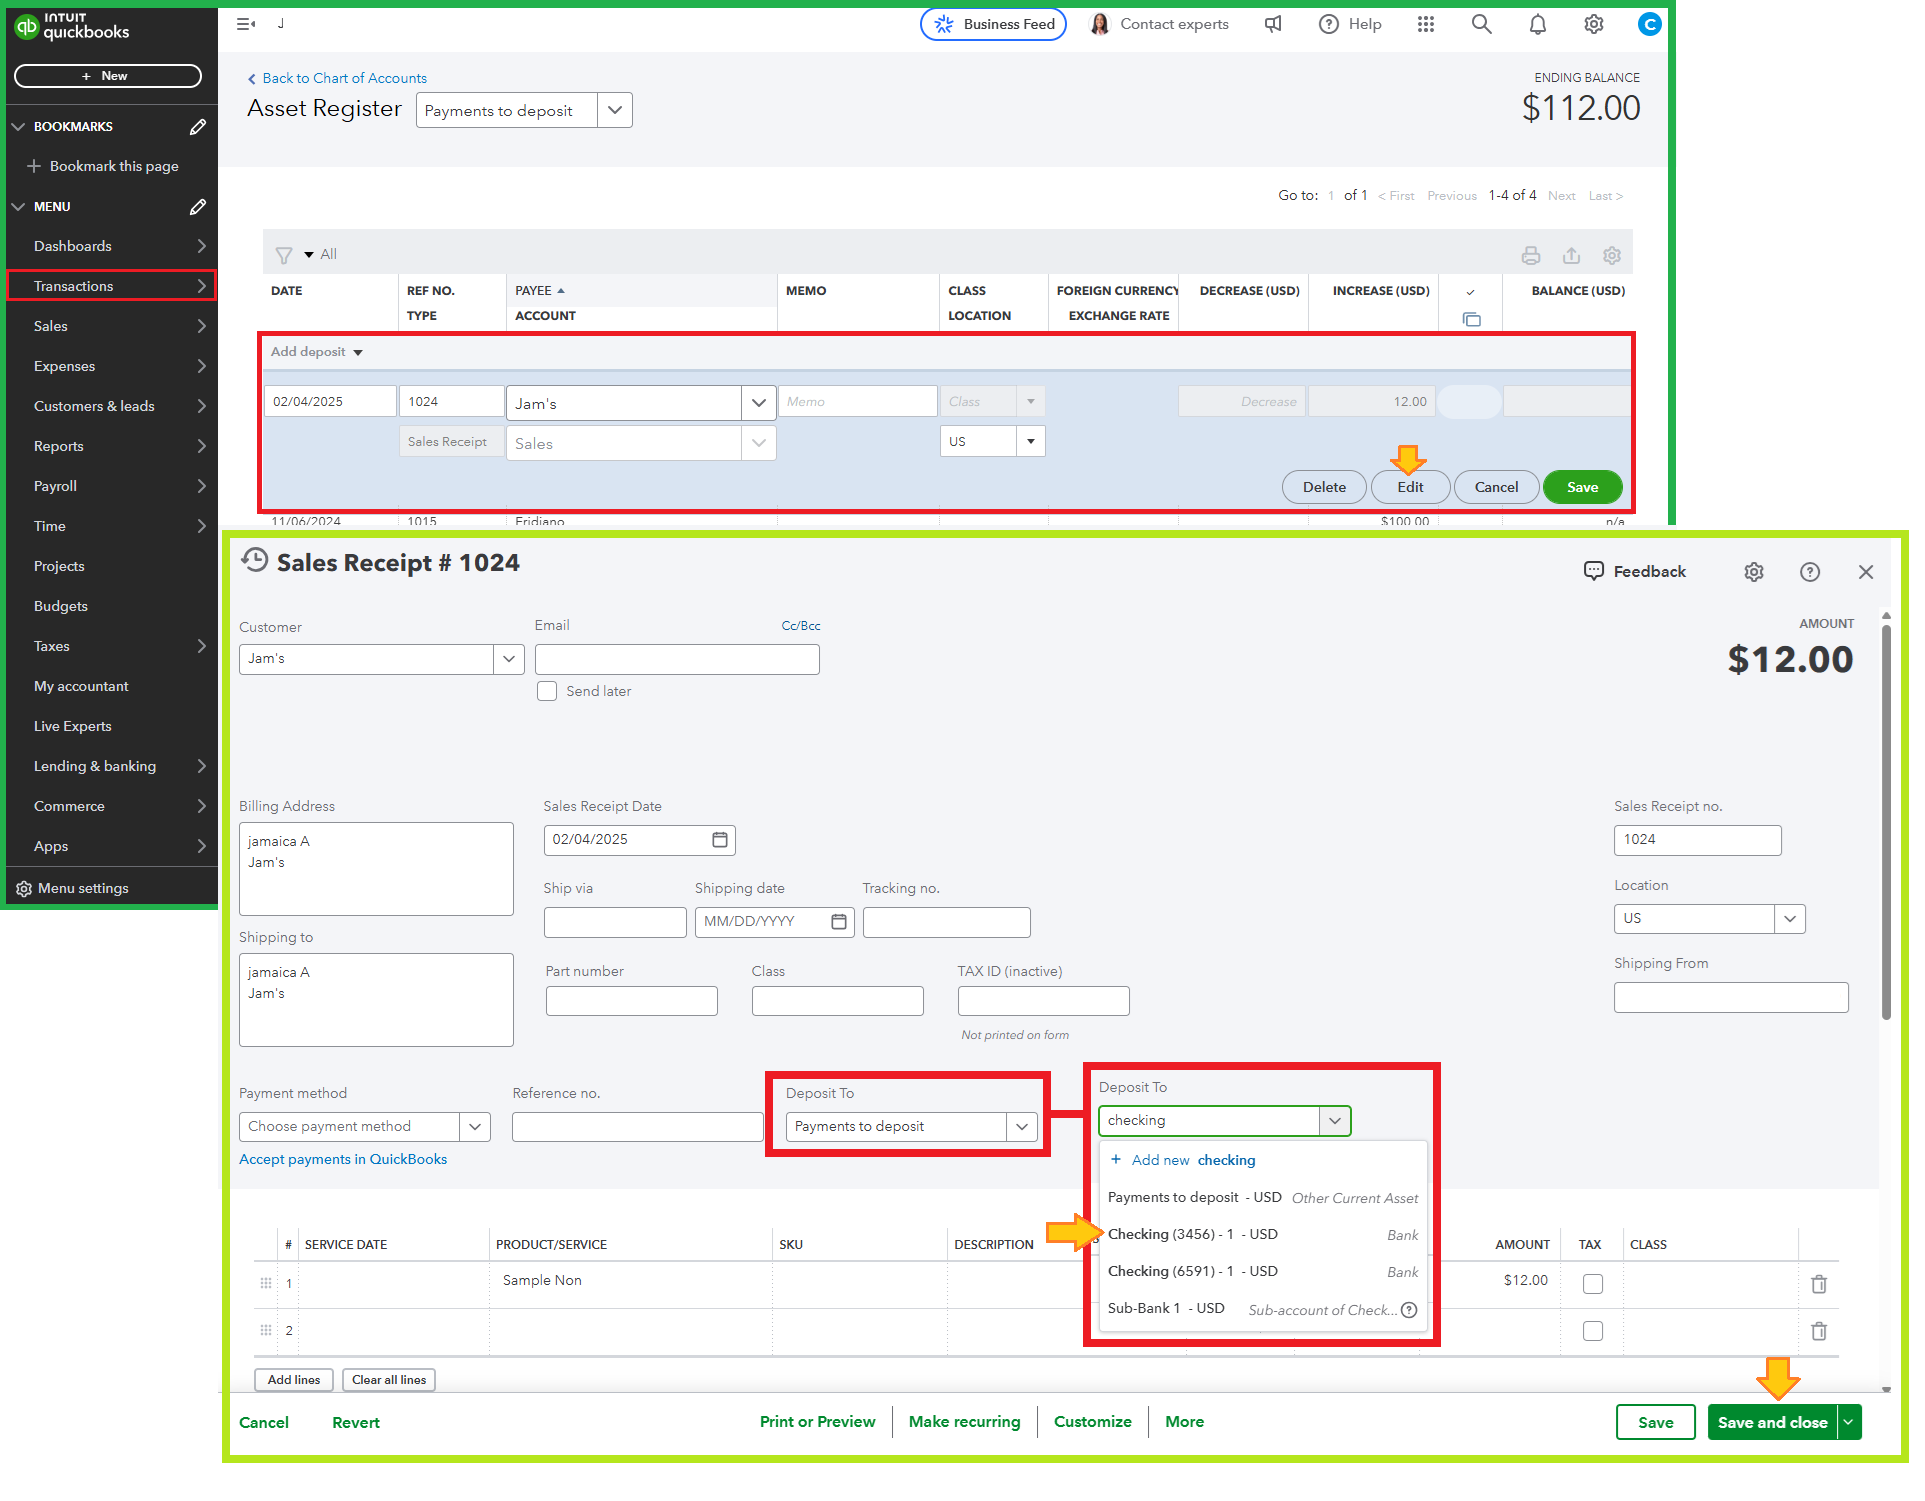Image resolution: width=1925 pixels, height=1501 pixels.
Task: Export the register list
Action: (1572, 255)
